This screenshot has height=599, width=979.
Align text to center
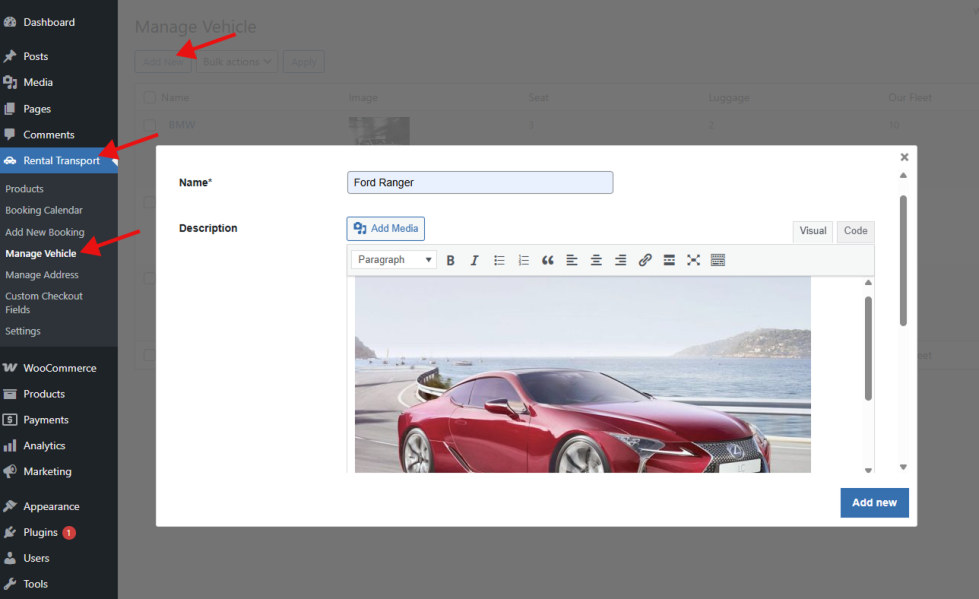(x=596, y=260)
